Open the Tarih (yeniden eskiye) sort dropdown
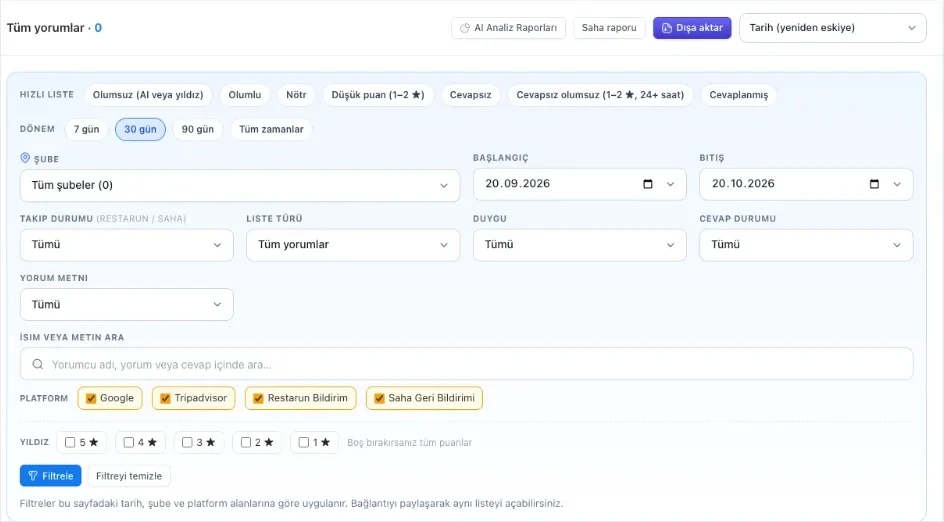This screenshot has height=522, width=944. (x=833, y=28)
